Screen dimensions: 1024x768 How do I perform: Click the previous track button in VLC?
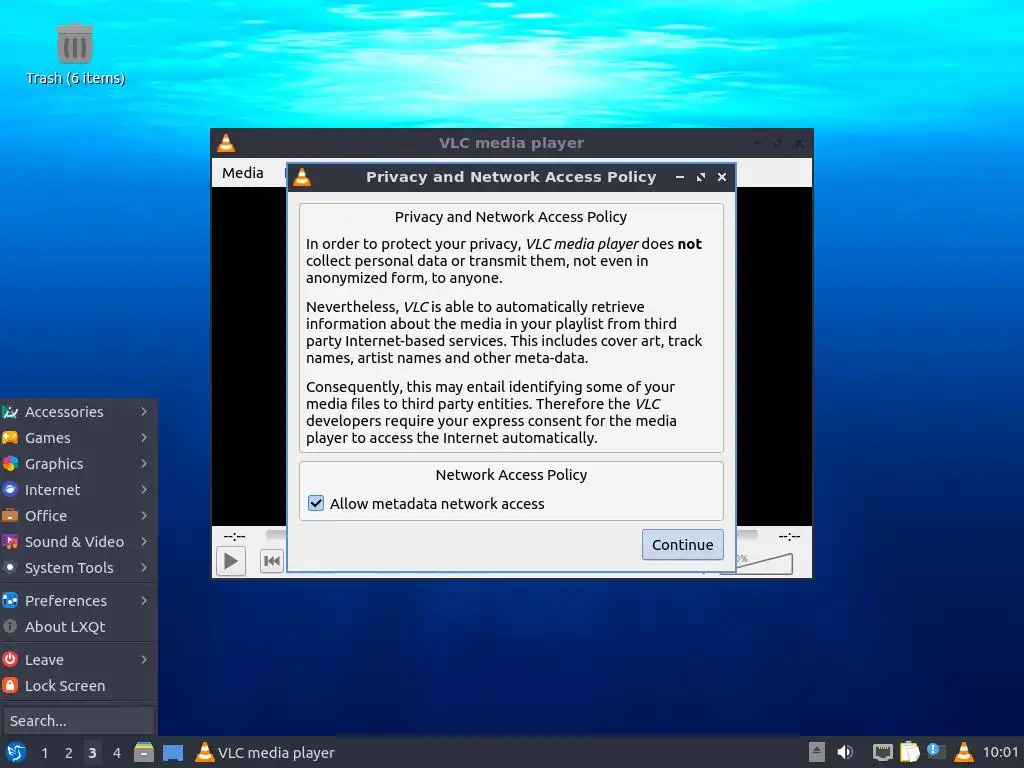point(272,561)
